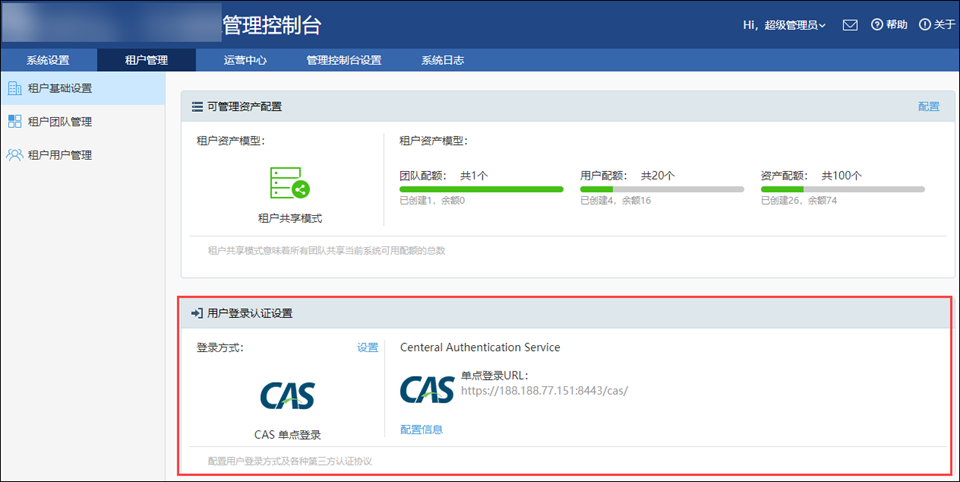Click the small CAS logo beside URL
This screenshot has width=960, height=482.
tap(427, 389)
